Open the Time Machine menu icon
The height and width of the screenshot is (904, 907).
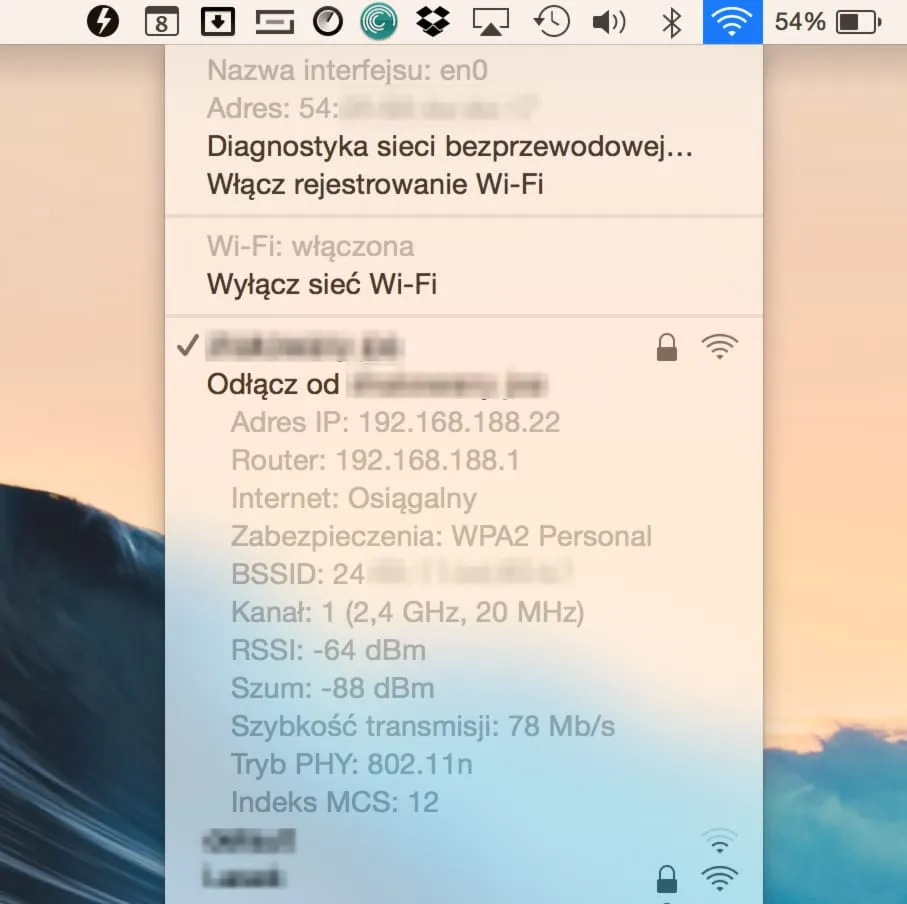pyautogui.click(x=551, y=22)
